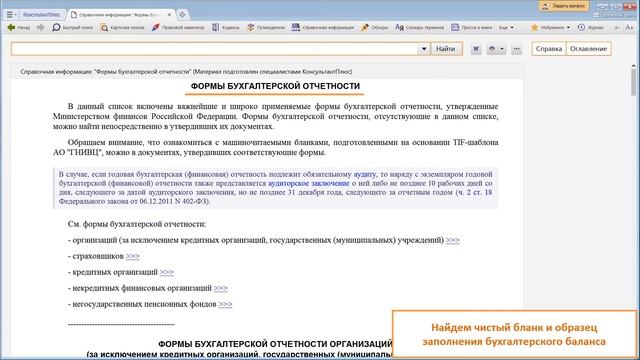Click the vertical scrollbar thumb
Screen dimensions: 640x360
point(633,82)
